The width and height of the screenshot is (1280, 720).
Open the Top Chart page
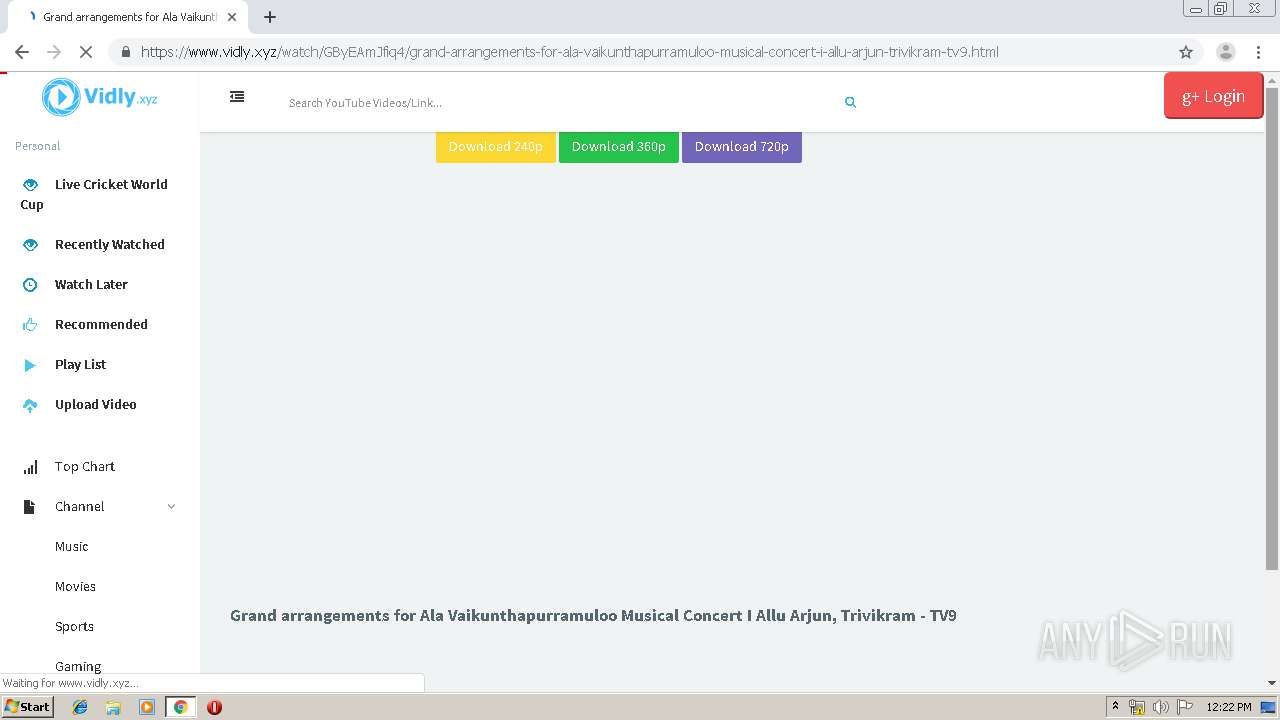click(x=85, y=466)
